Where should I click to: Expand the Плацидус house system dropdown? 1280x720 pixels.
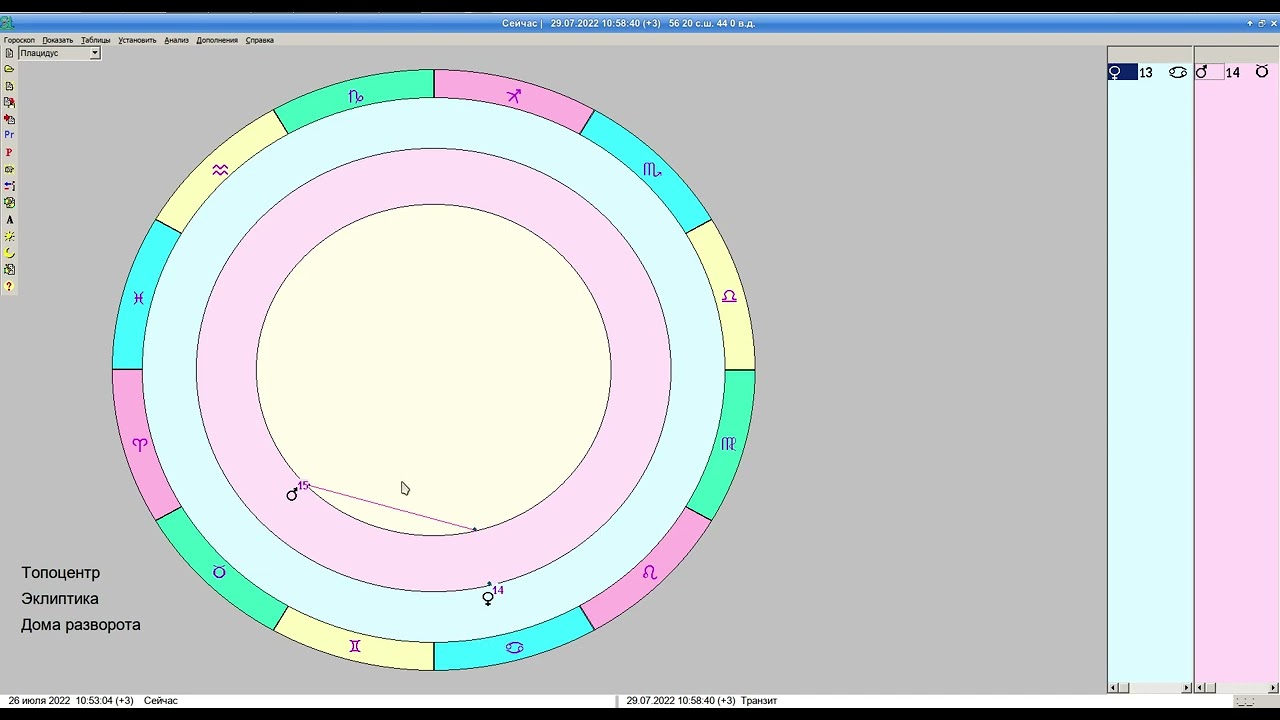coord(95,53)
